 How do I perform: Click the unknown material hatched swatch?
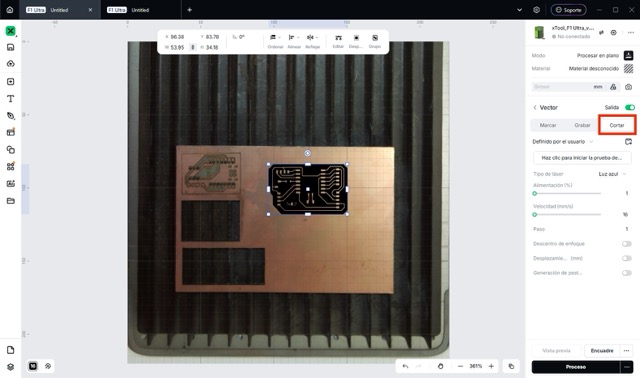click(629, 68)
